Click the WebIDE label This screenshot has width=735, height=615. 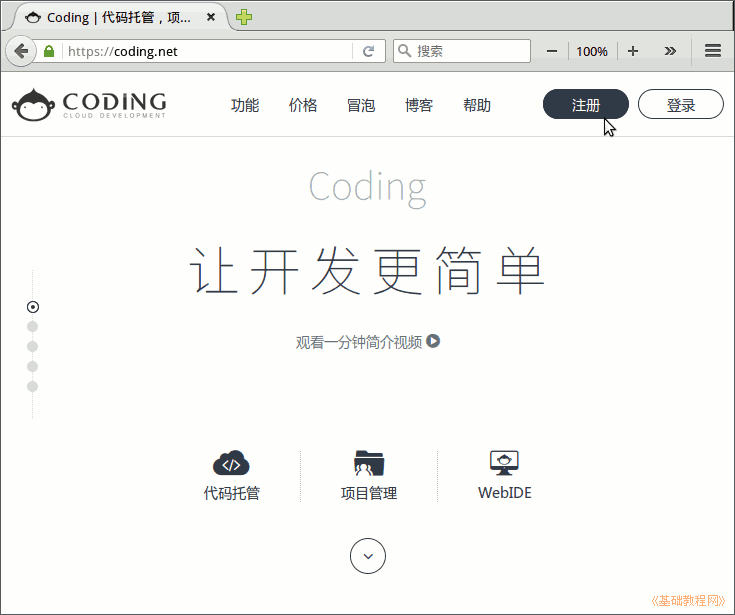click(504, 493)
